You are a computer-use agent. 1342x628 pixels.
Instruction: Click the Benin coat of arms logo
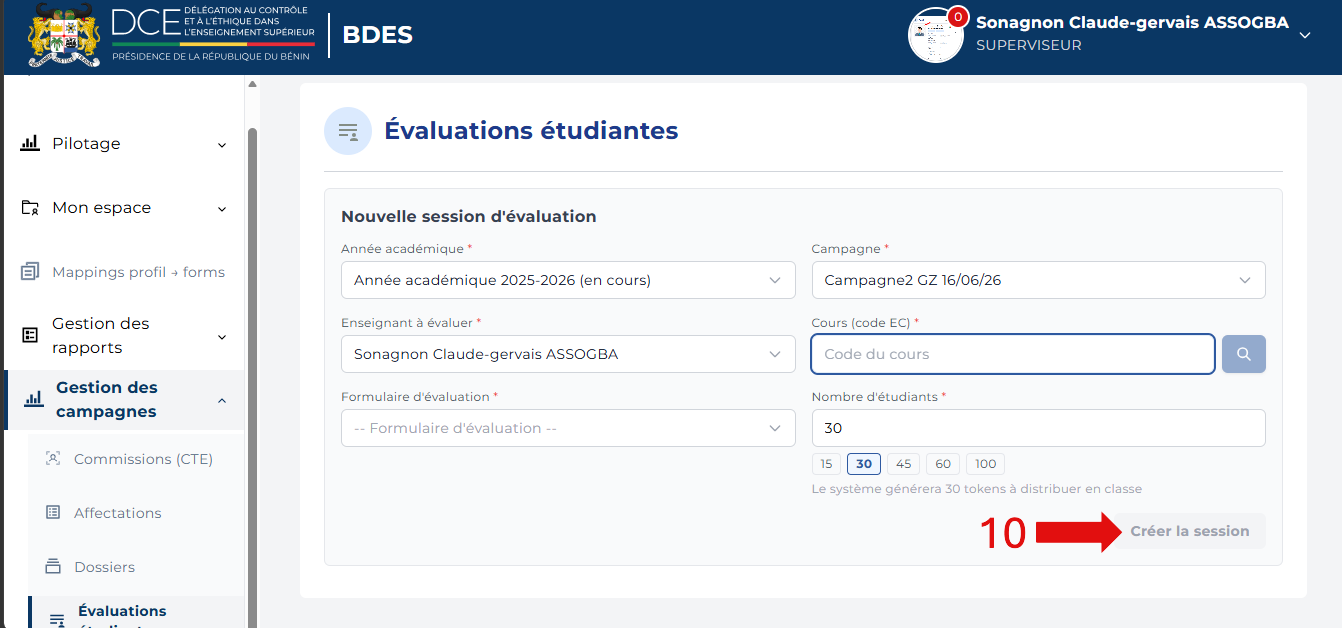pyautogui.click(x=65, y=35)
